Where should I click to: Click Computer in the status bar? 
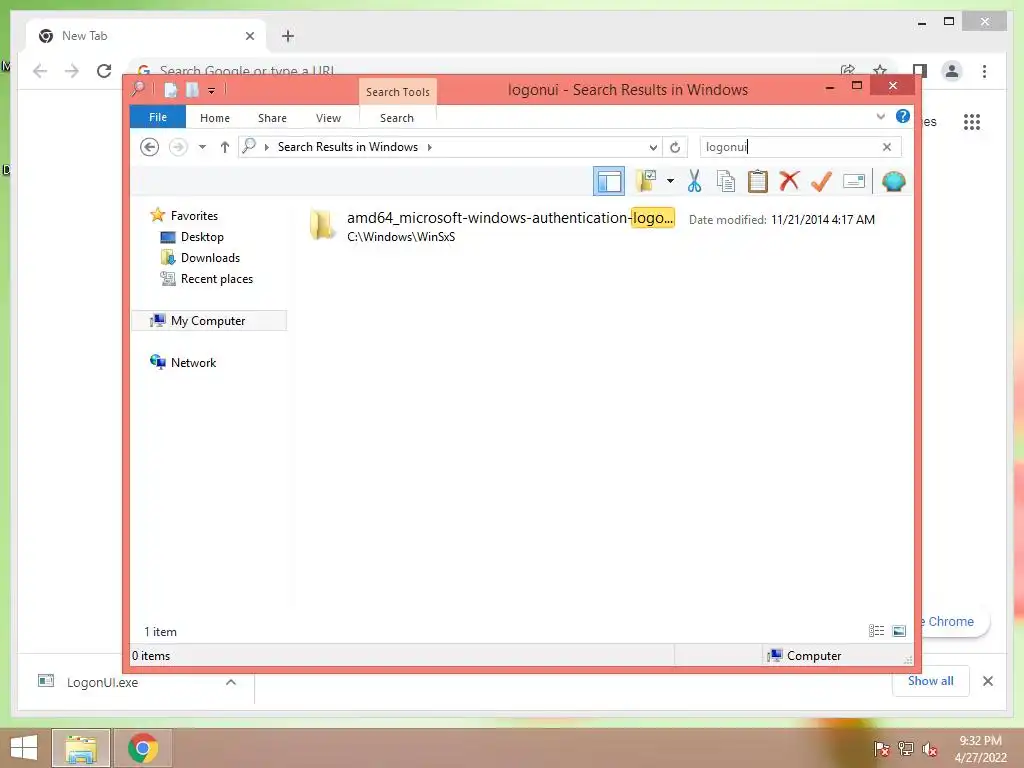[814, 656]
